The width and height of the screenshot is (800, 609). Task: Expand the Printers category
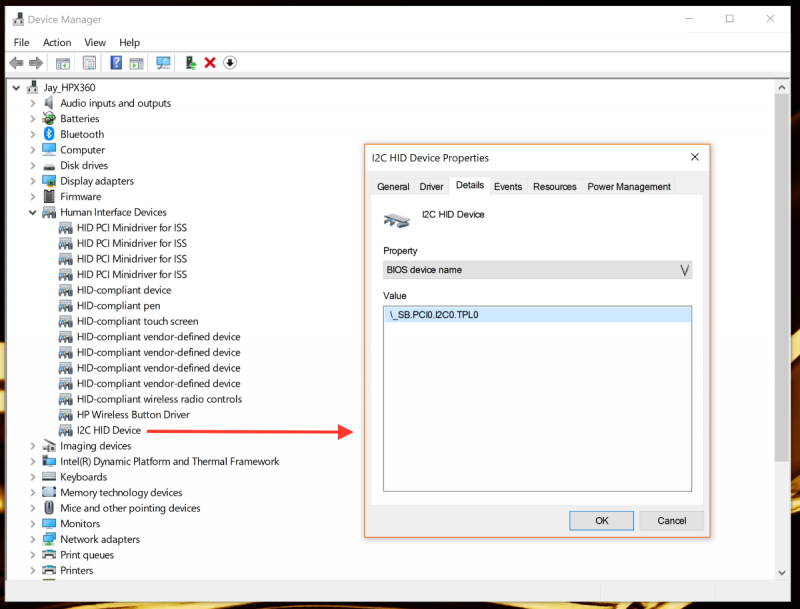pyautogui.click(x=33, y=570)
